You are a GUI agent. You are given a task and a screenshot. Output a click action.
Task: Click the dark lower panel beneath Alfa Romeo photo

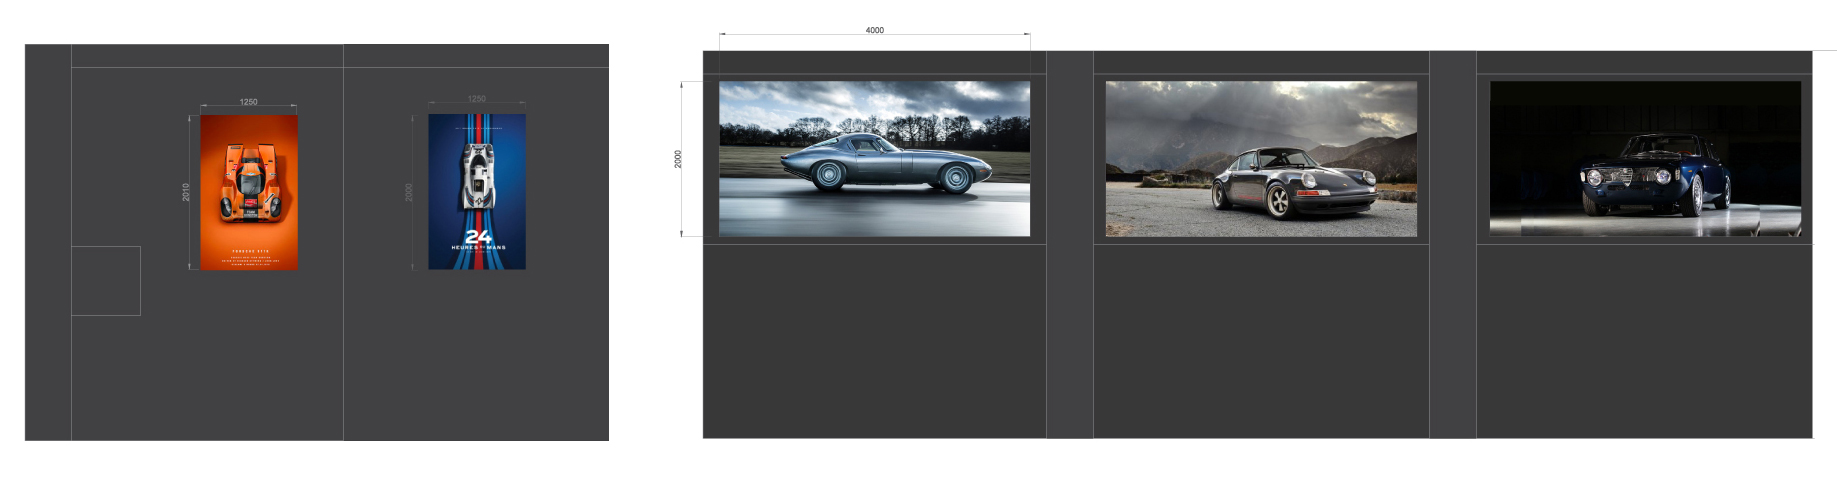[x=1644, y=340]
